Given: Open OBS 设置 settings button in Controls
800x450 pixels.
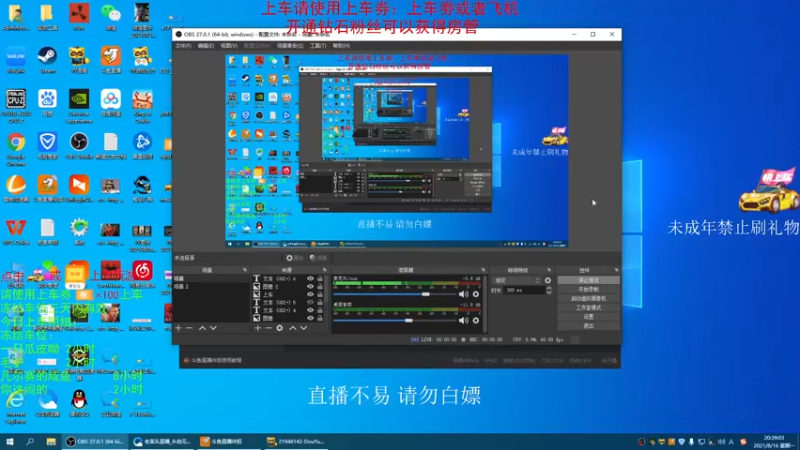Looking at the screenshot, I should (588, 317).
